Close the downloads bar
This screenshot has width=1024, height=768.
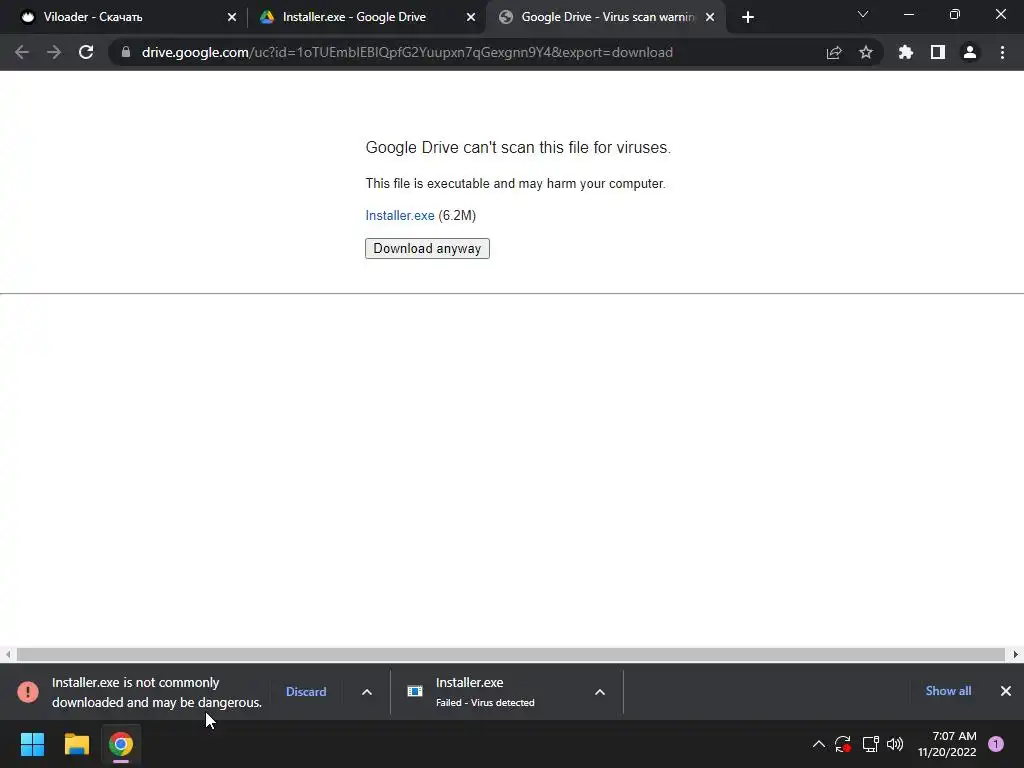pos(1006,691)
